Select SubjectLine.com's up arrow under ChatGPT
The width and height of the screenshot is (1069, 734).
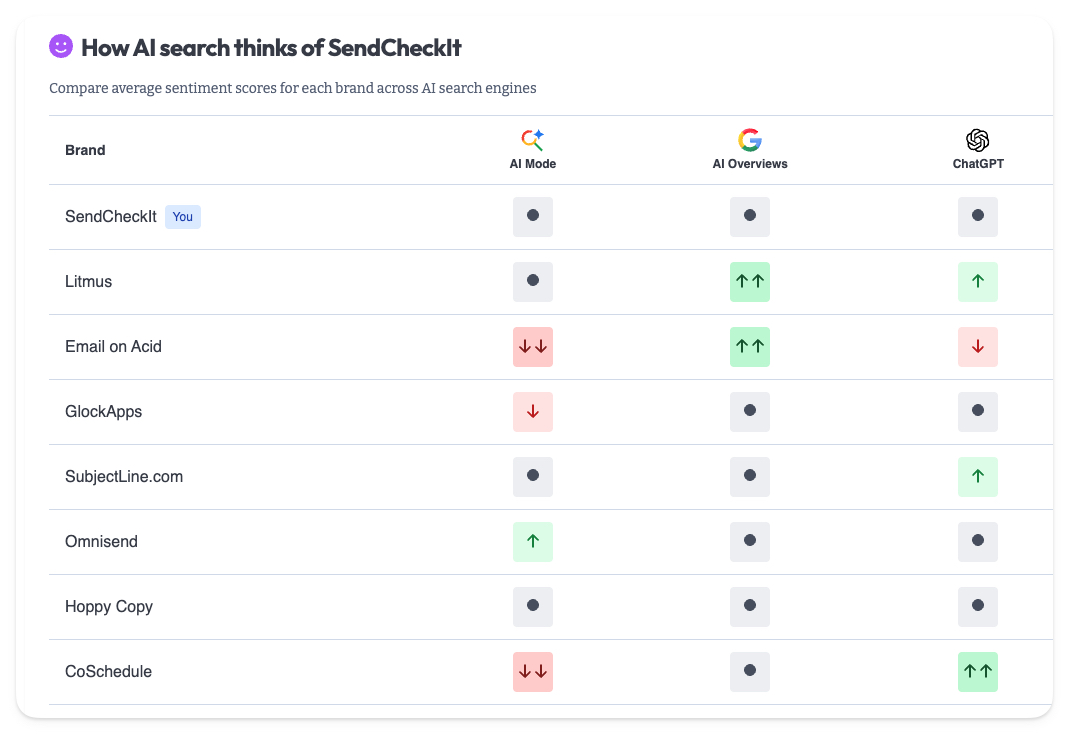977,476
